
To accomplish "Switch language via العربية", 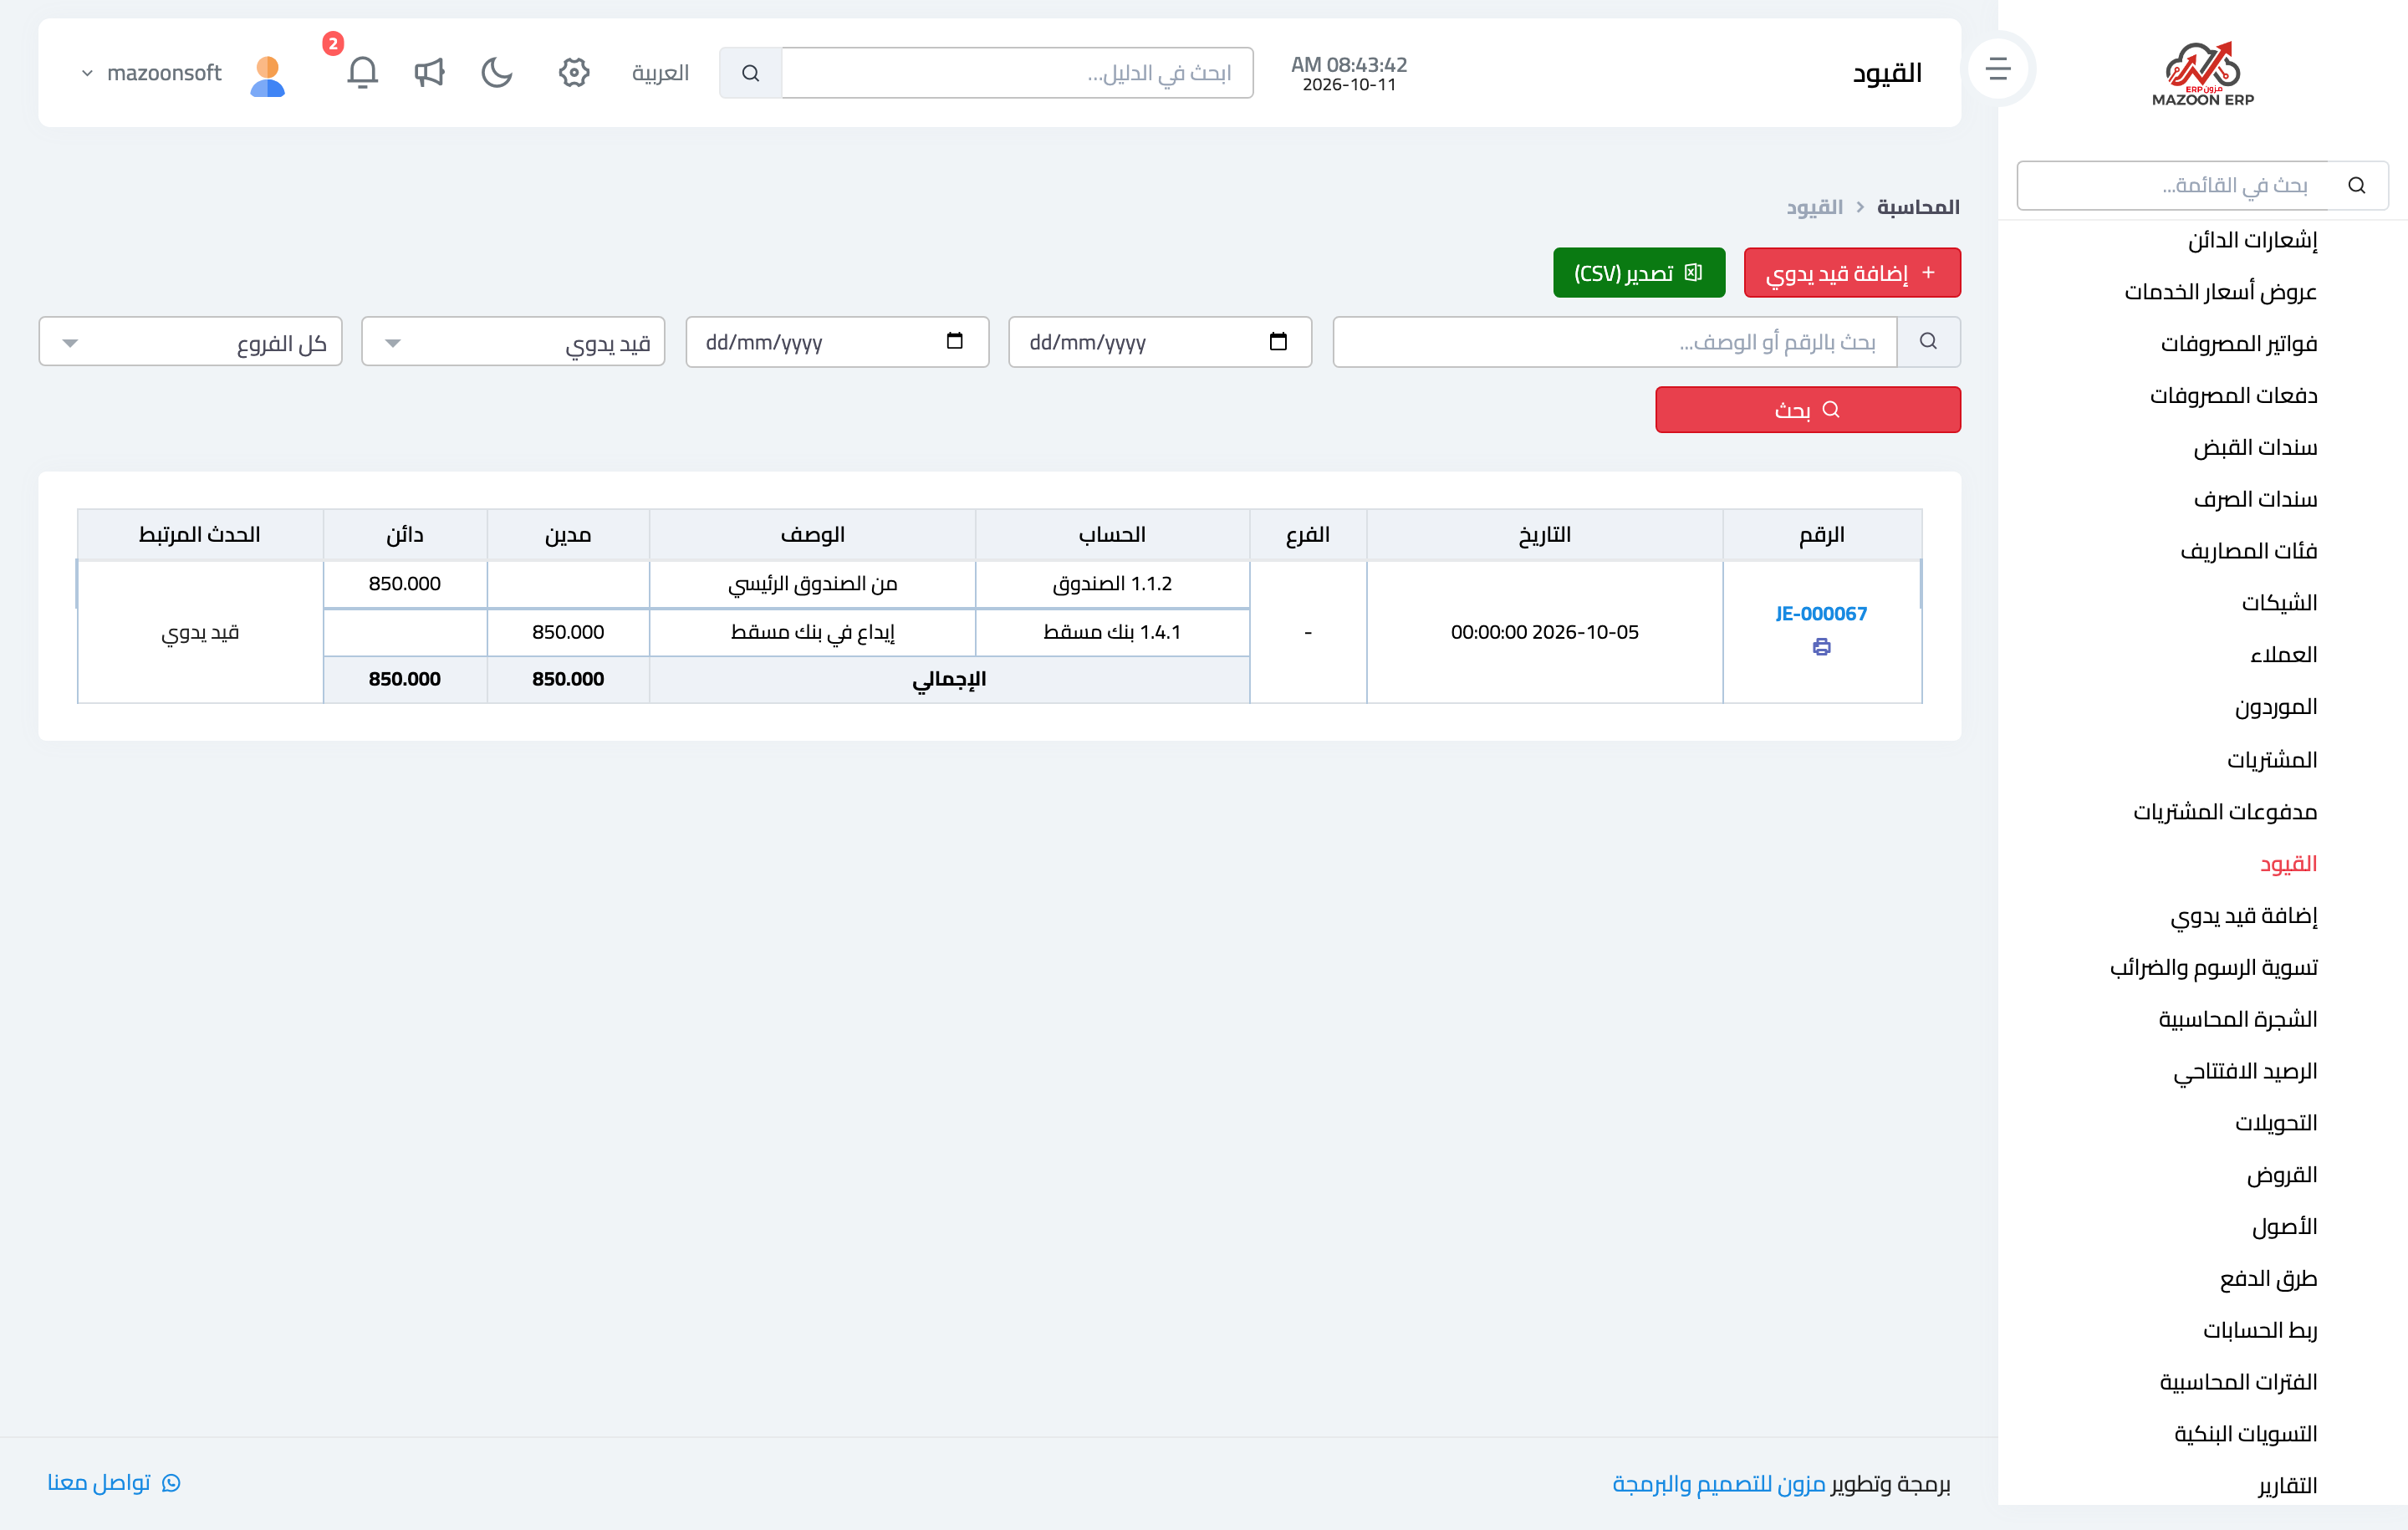I will [x=660, y=73].
